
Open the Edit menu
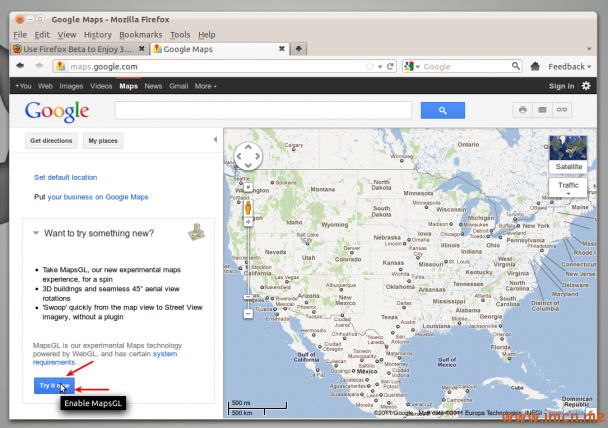[42, 35]
